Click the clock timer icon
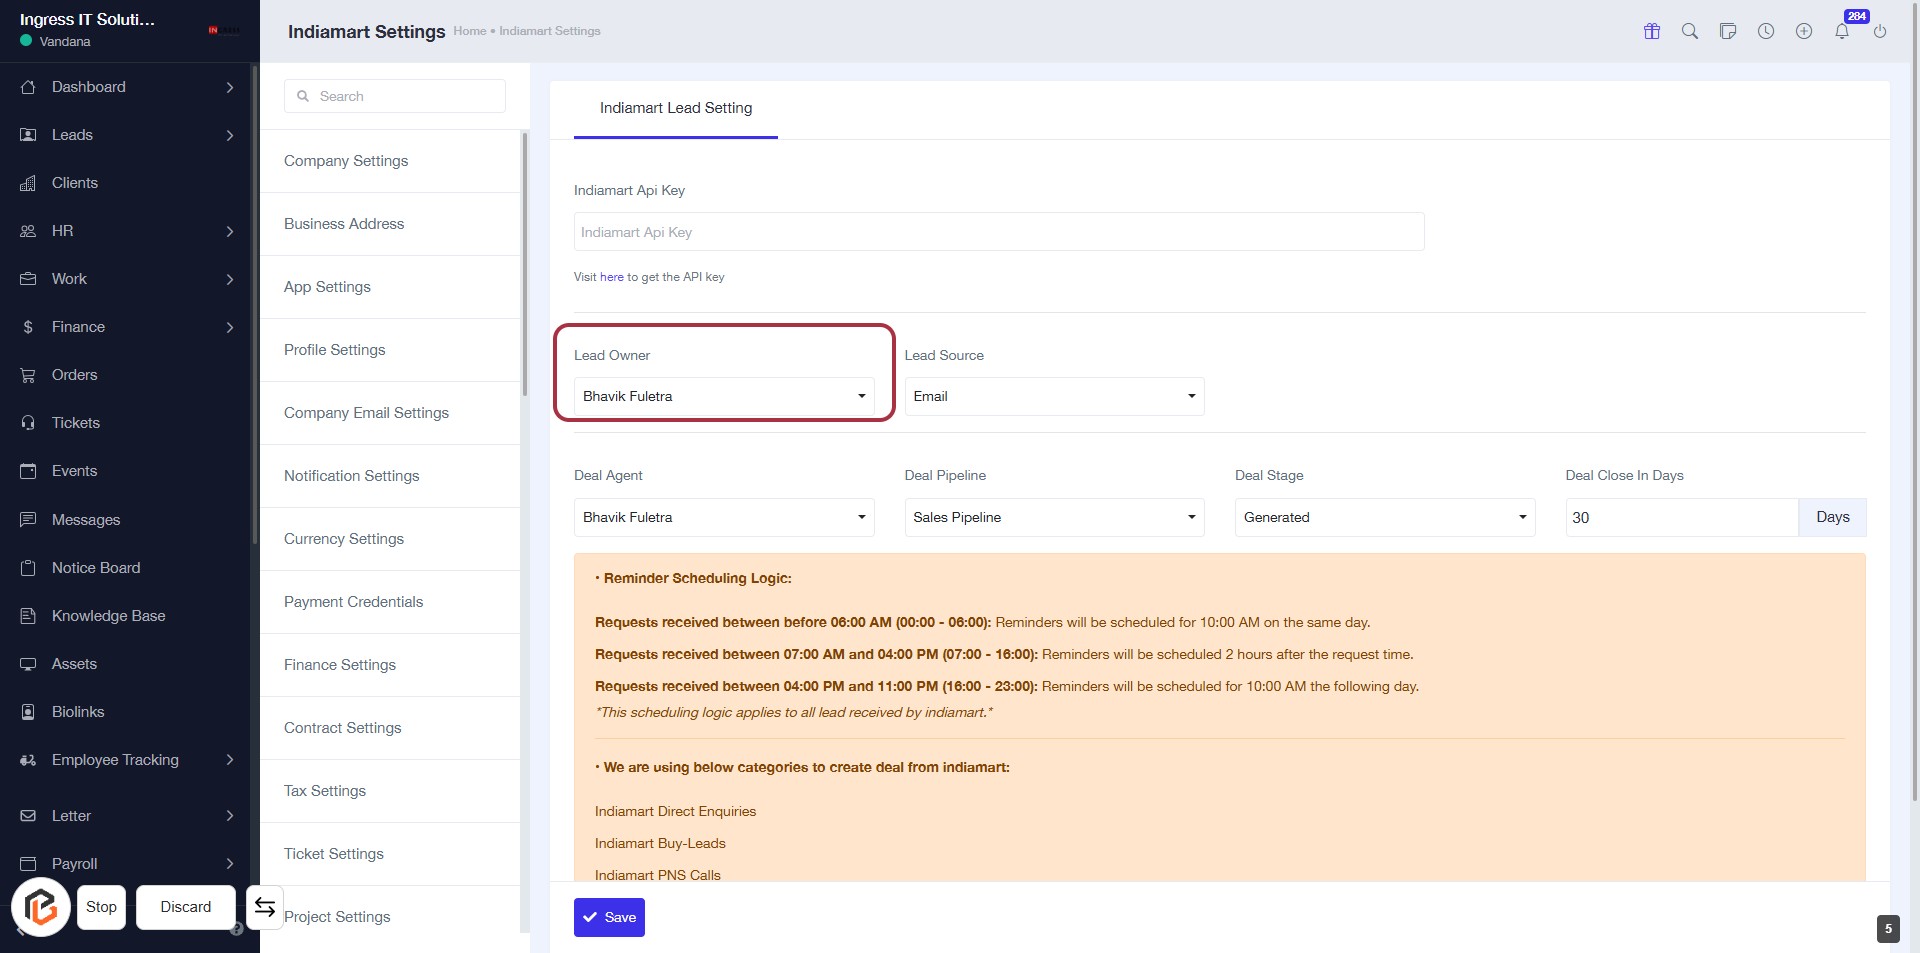Screen dimensions: 1920x953 click(1766, 31)
